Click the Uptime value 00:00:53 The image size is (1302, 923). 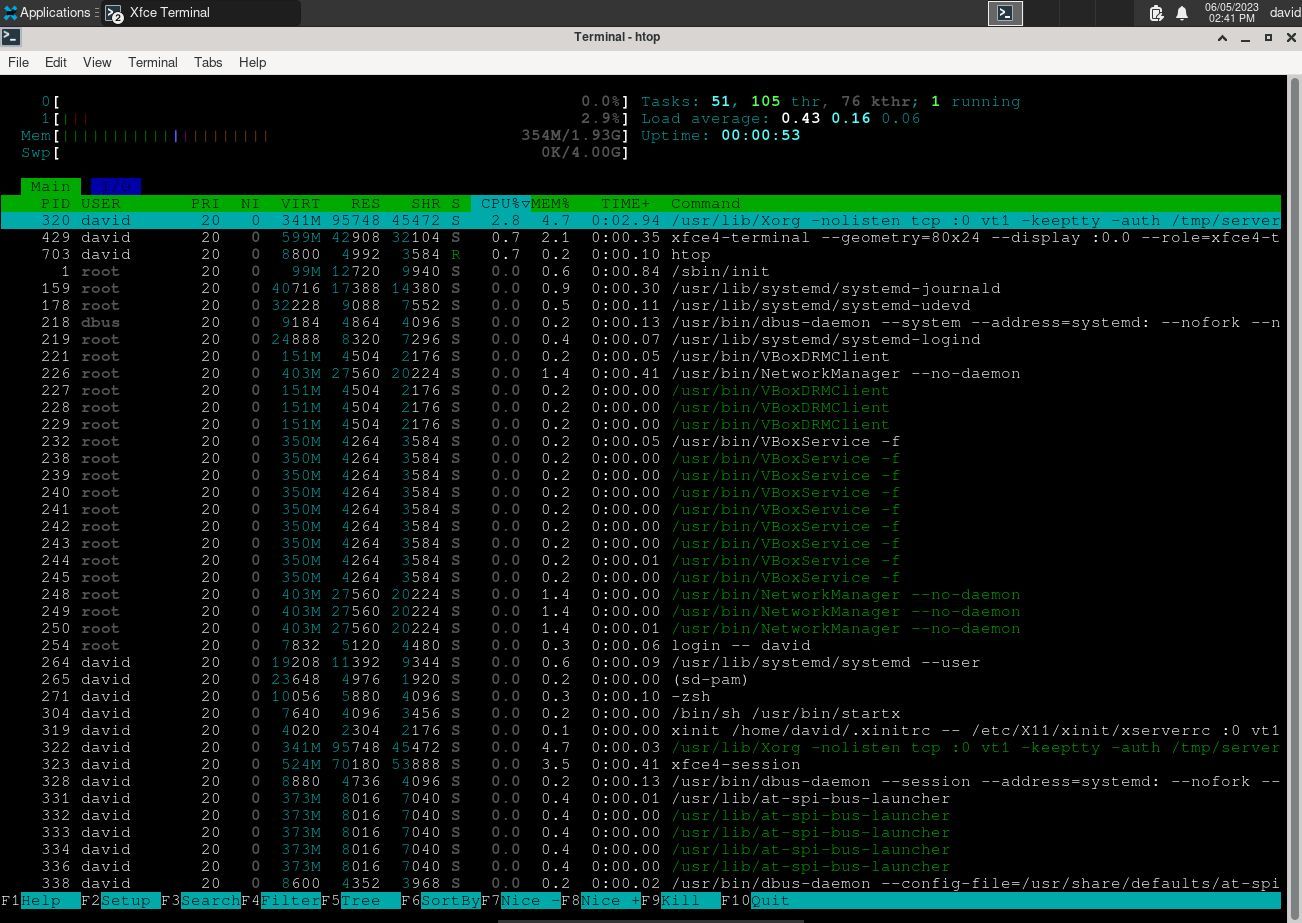coord(761,135)
